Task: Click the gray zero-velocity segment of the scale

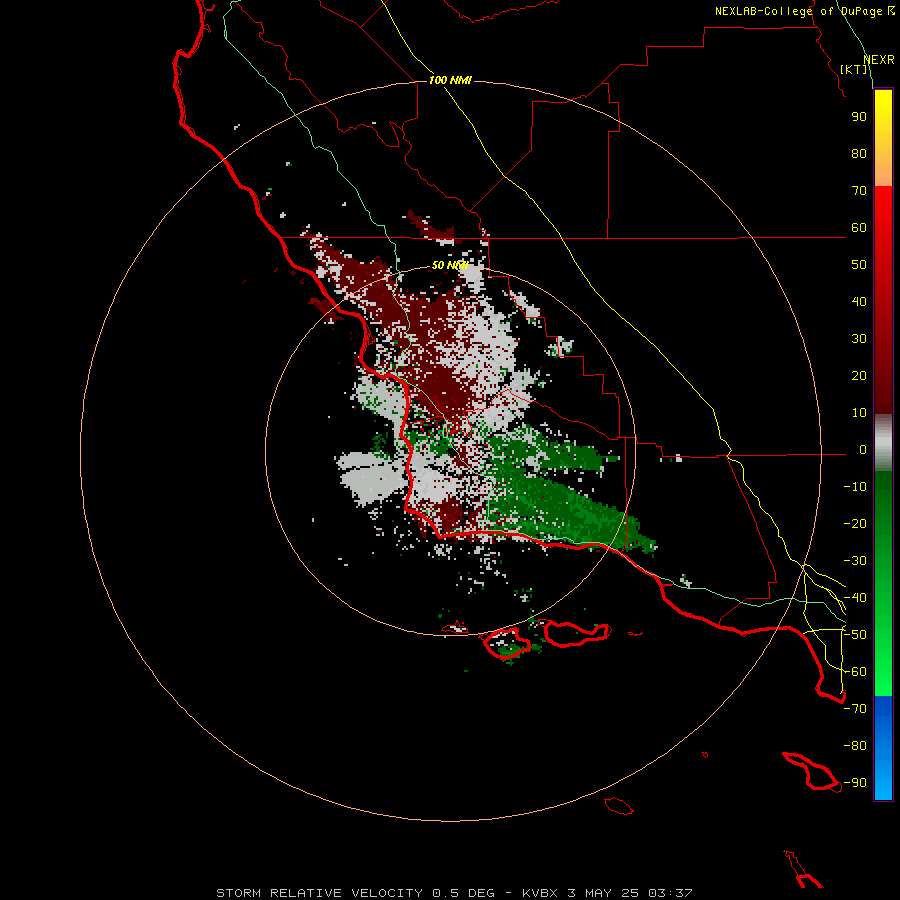Action: click(x=883, y=443)
